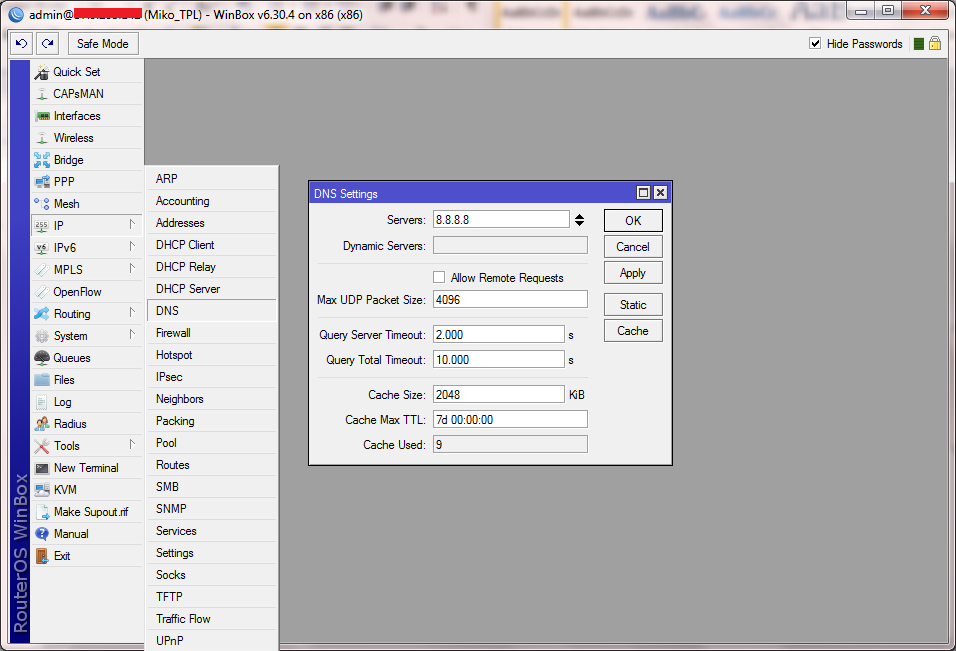956x651 pixels.
Task: Open the Static DNS entries button
Action: (633, 305)
